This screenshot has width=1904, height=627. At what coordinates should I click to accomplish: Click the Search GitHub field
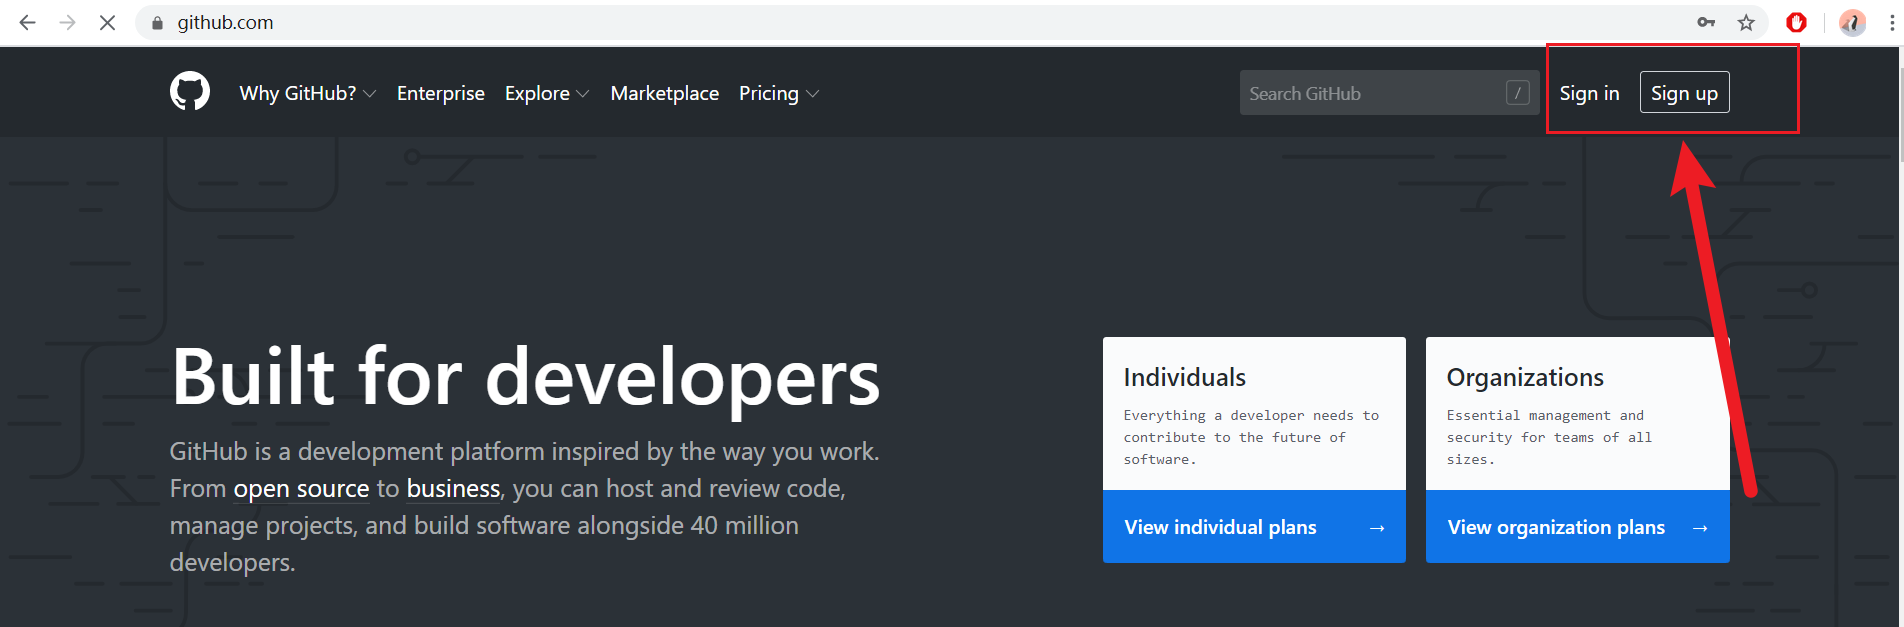coord(1389,93)
